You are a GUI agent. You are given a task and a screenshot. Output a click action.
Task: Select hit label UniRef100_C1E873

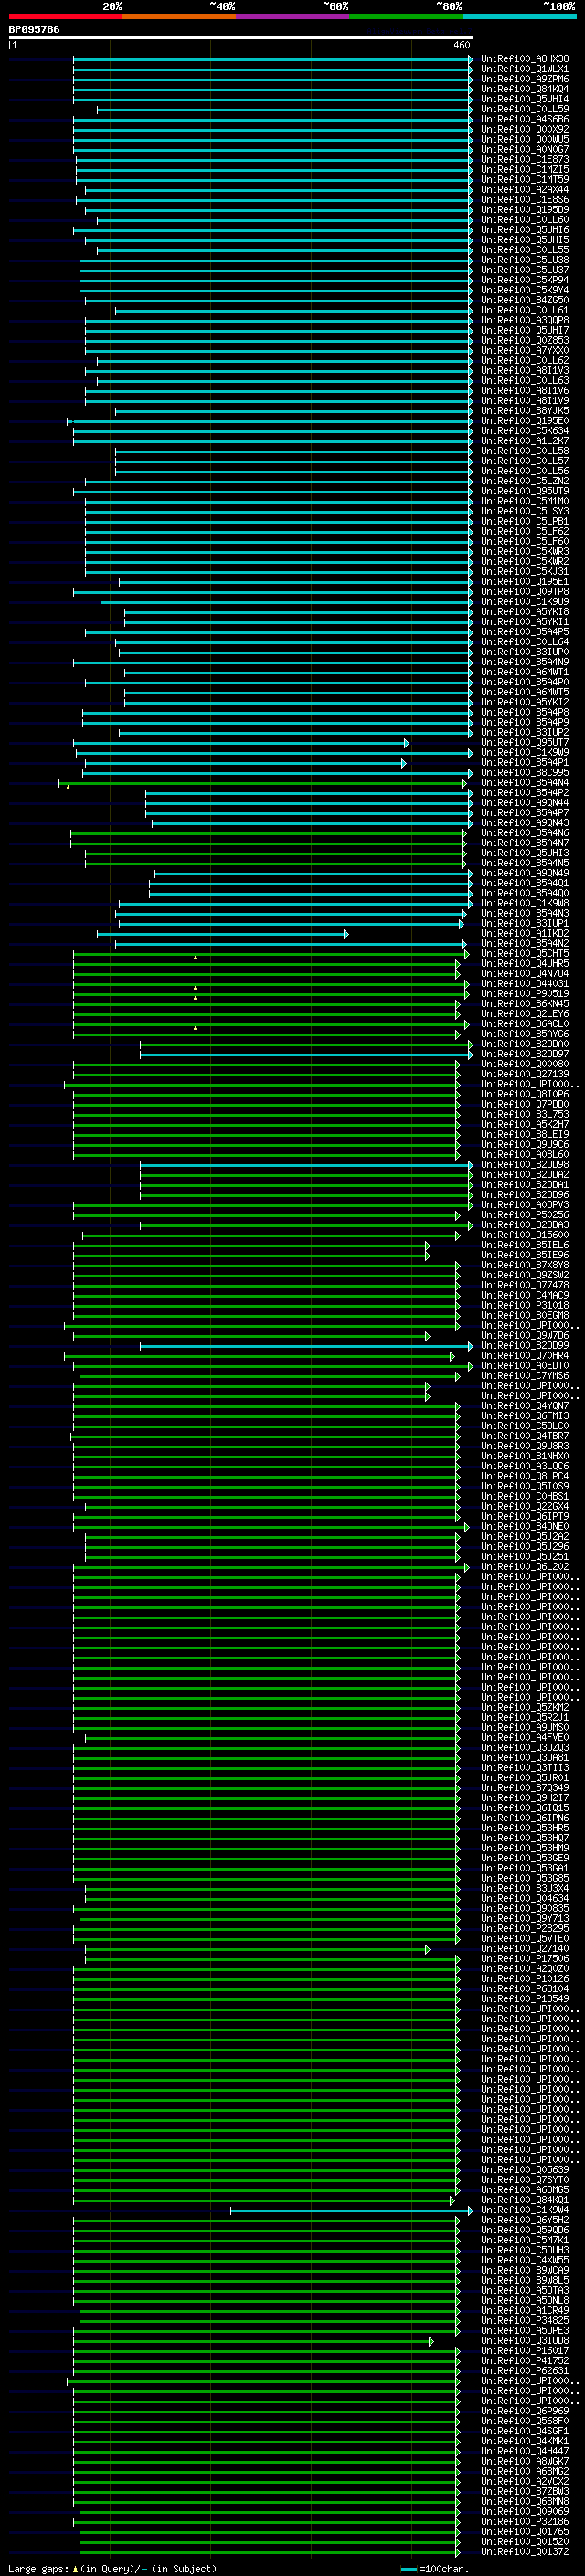click(x=525, y=159)
